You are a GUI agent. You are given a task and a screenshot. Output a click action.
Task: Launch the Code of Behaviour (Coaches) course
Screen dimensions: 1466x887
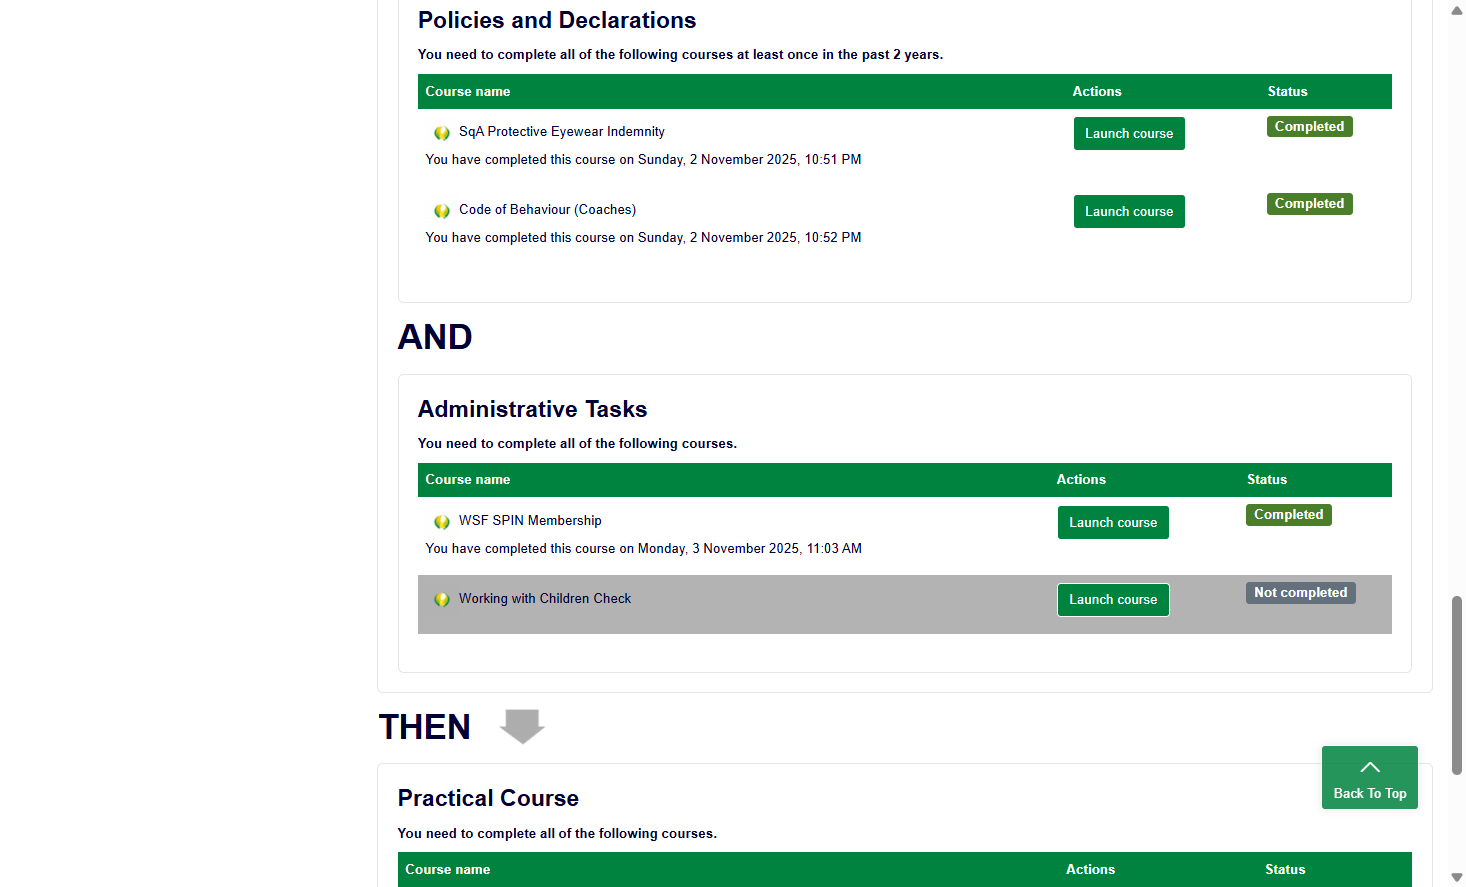pyautogui.click(x=1129, y=212)
